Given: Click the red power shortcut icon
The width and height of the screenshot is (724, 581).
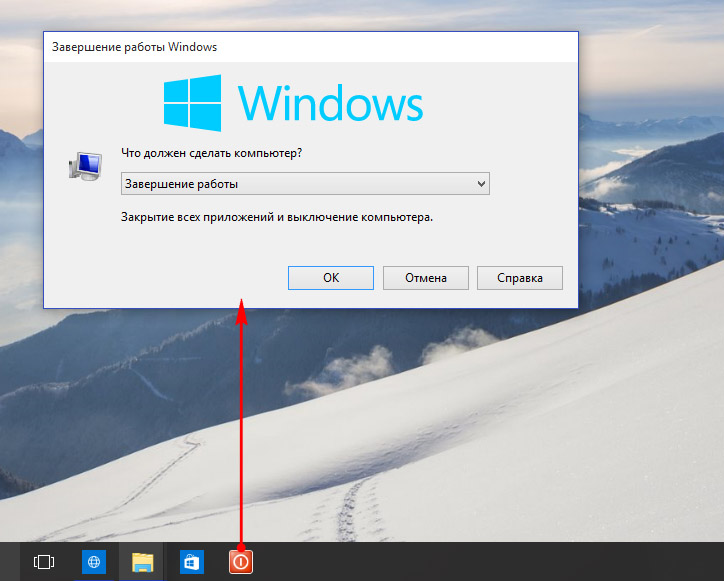Looking at the screenshot, I should pyautogui.click(x=241, y=562).
